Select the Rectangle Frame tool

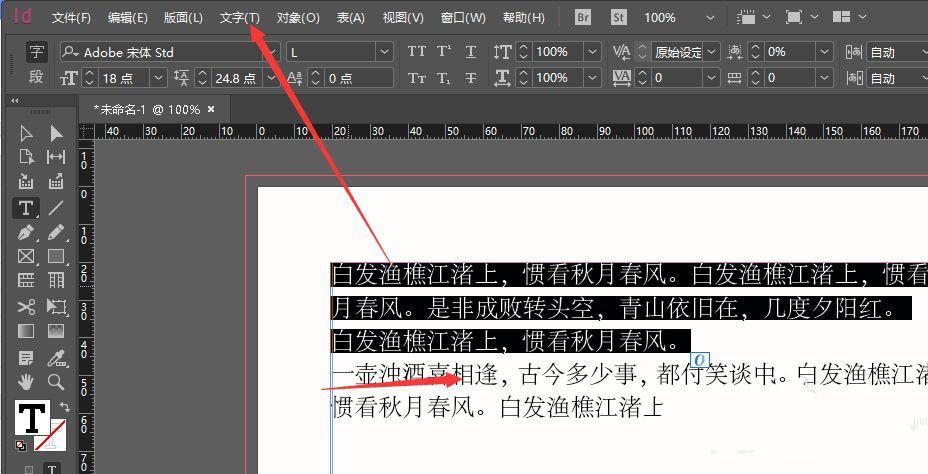(26, 256)
